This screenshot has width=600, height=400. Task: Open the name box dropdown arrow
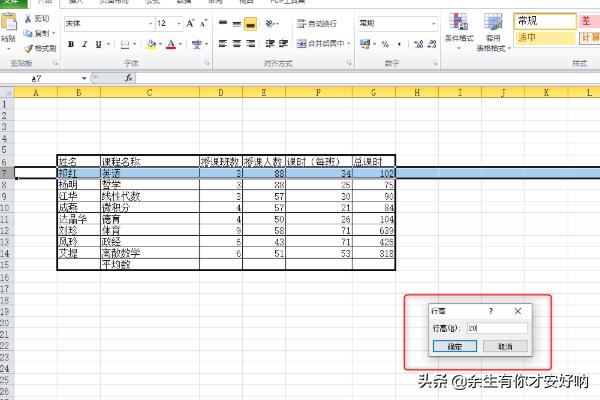pos(84,78)
